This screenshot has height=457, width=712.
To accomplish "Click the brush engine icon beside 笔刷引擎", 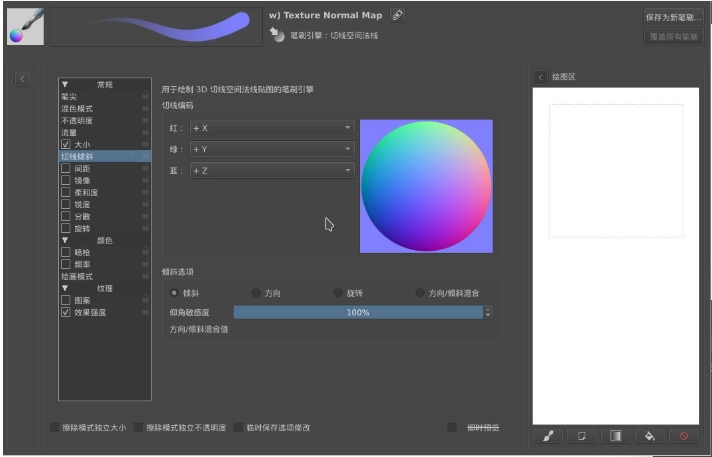I will (x=277, y=35).
